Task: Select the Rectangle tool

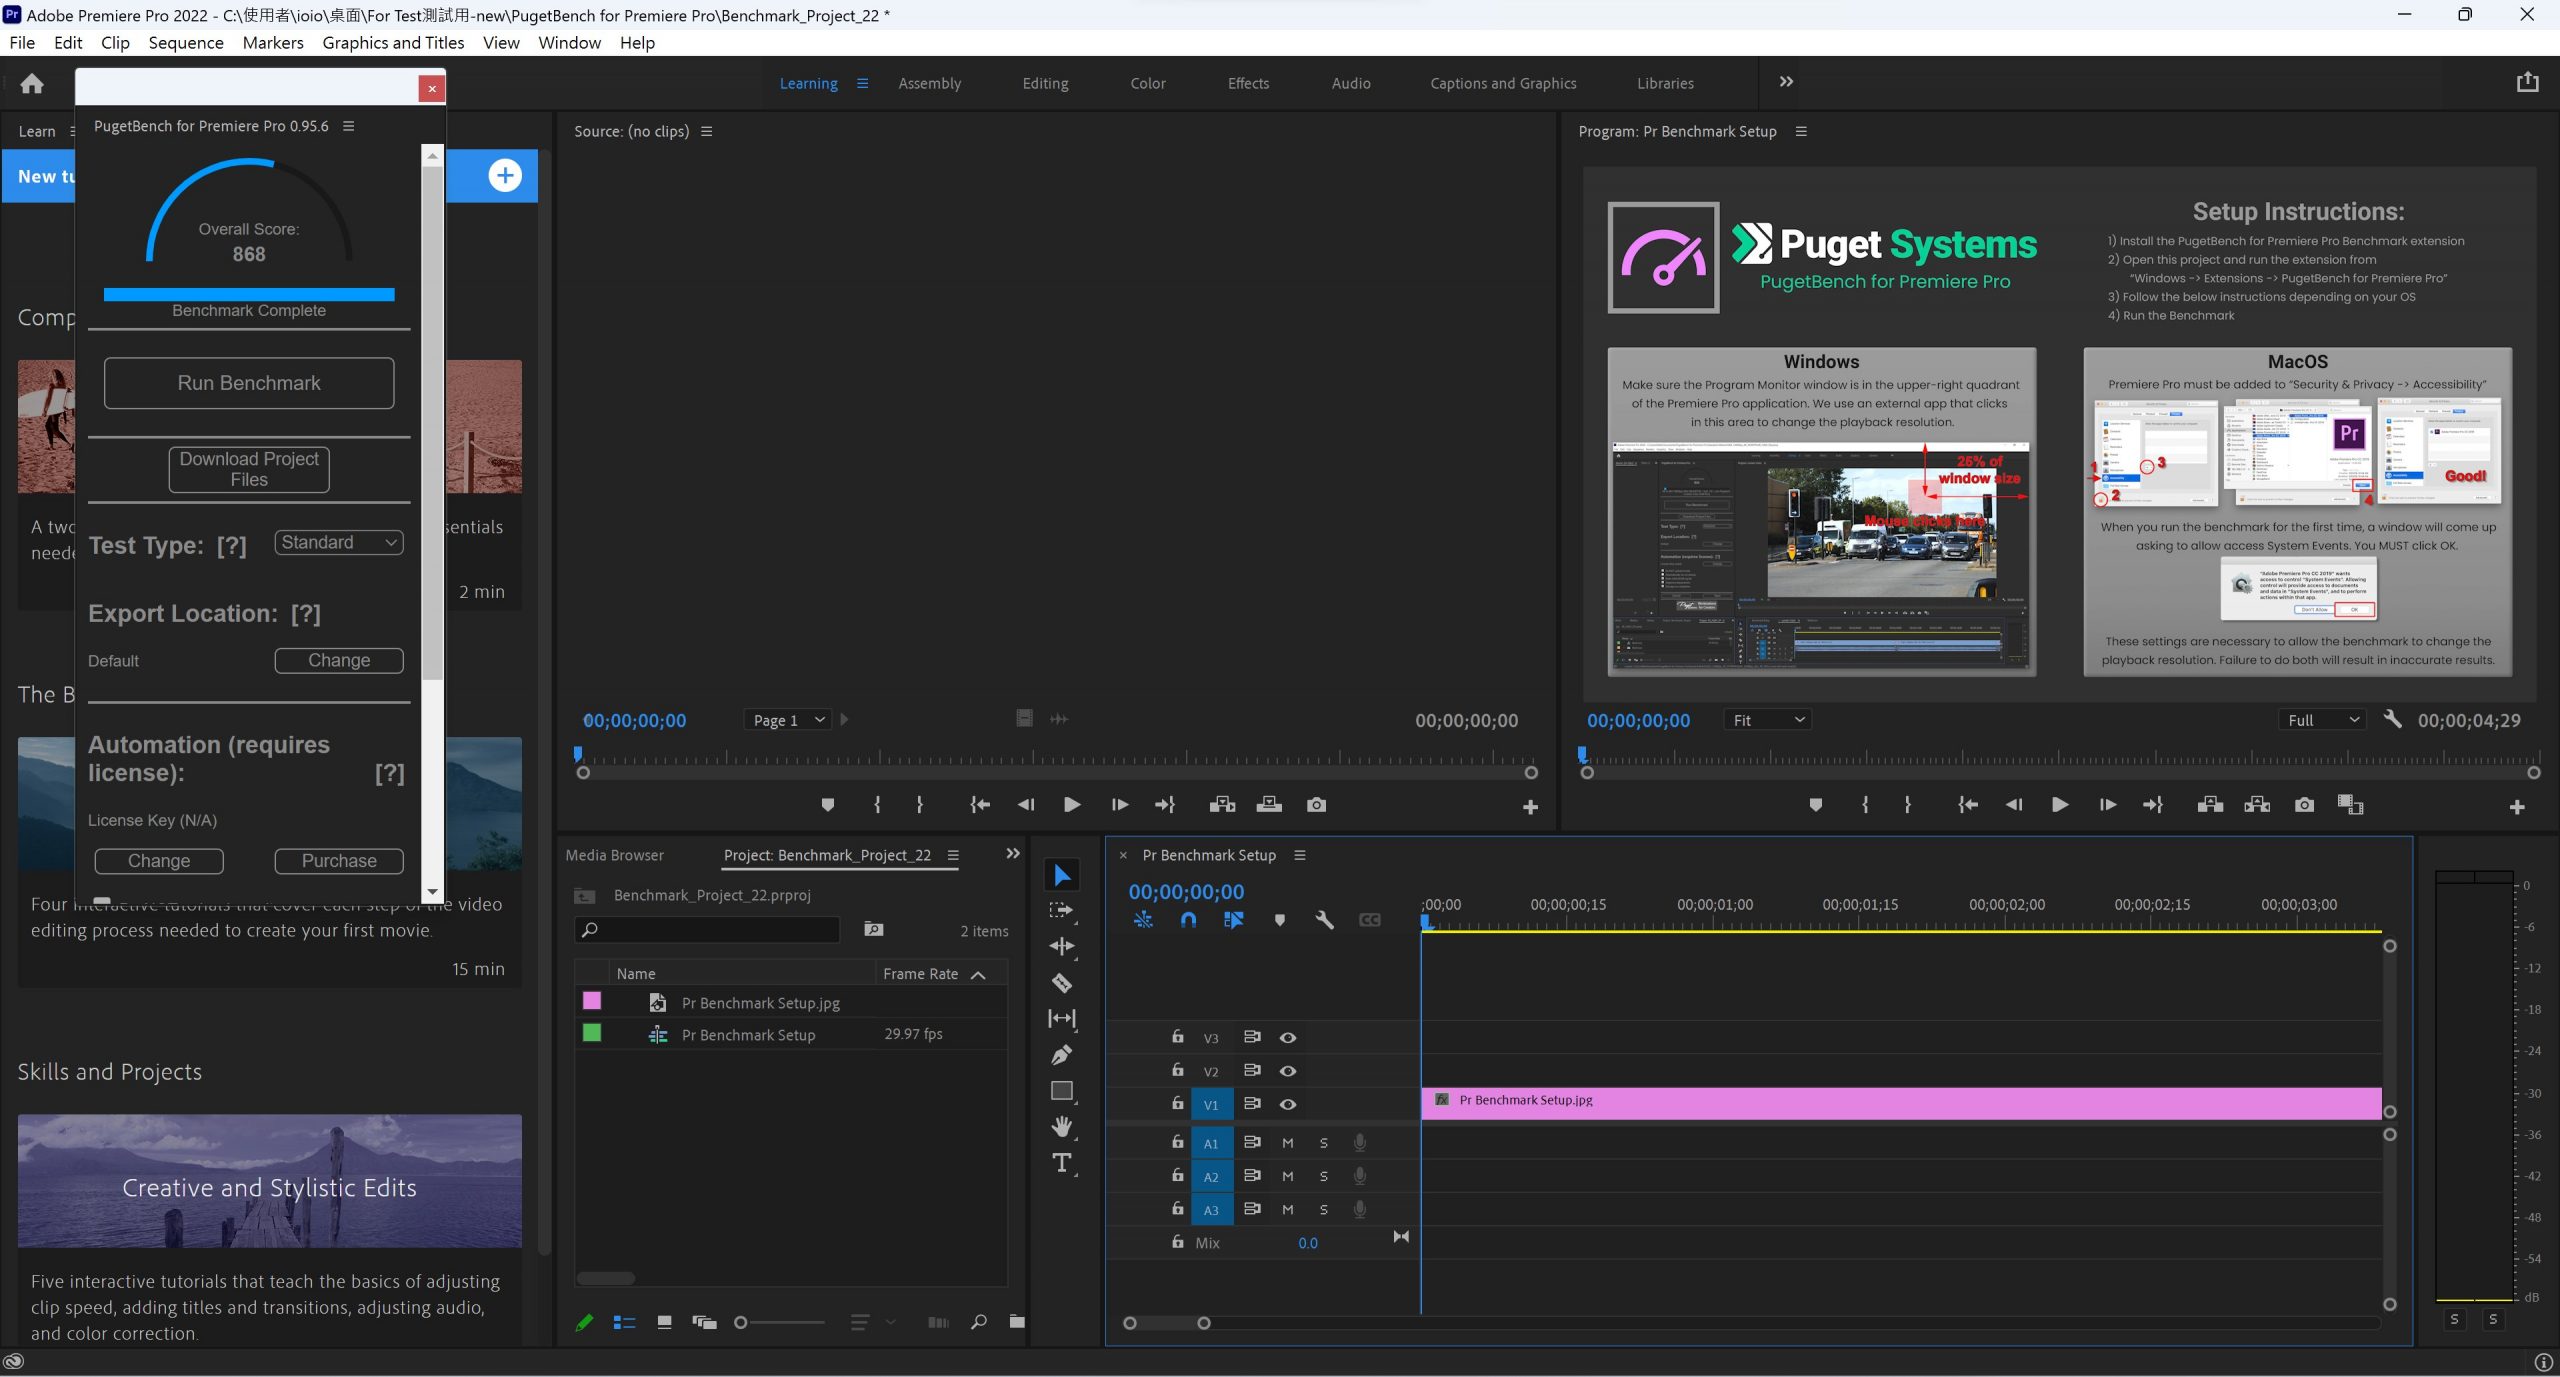Action: pyautogui.click(x=1062, y=1091)
